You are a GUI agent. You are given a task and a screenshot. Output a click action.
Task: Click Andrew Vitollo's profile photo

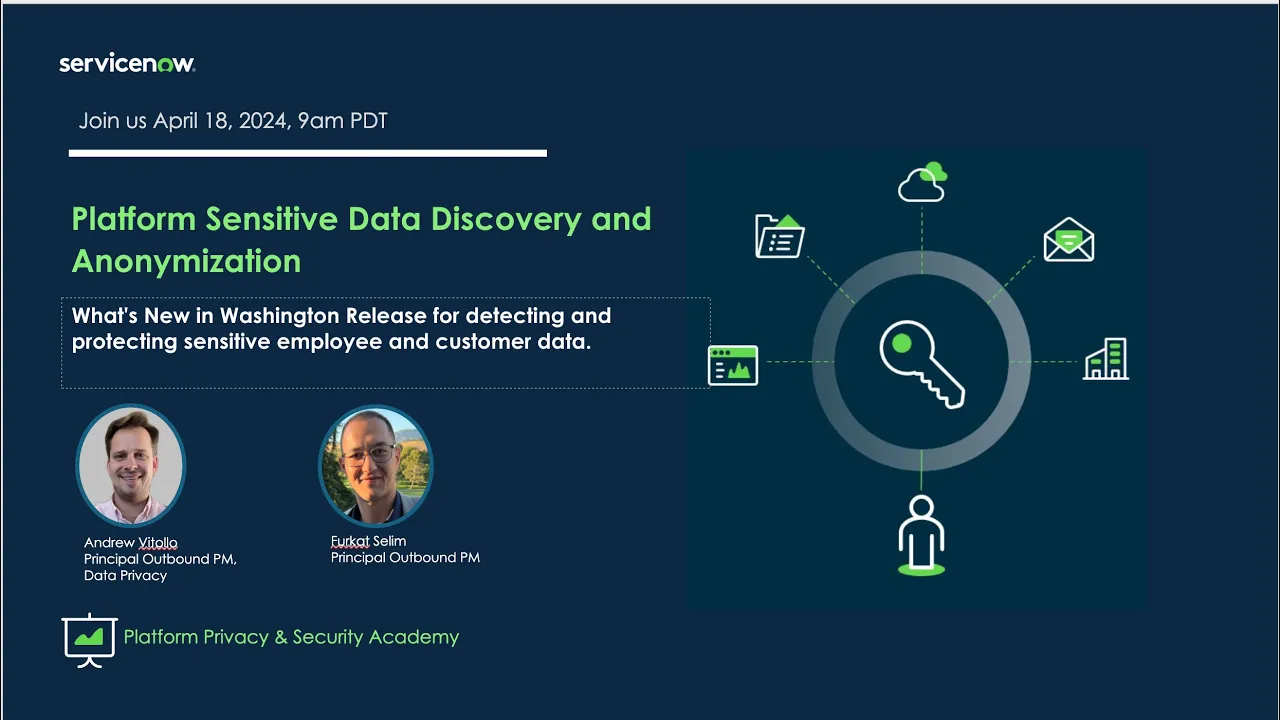click(131, 464)
